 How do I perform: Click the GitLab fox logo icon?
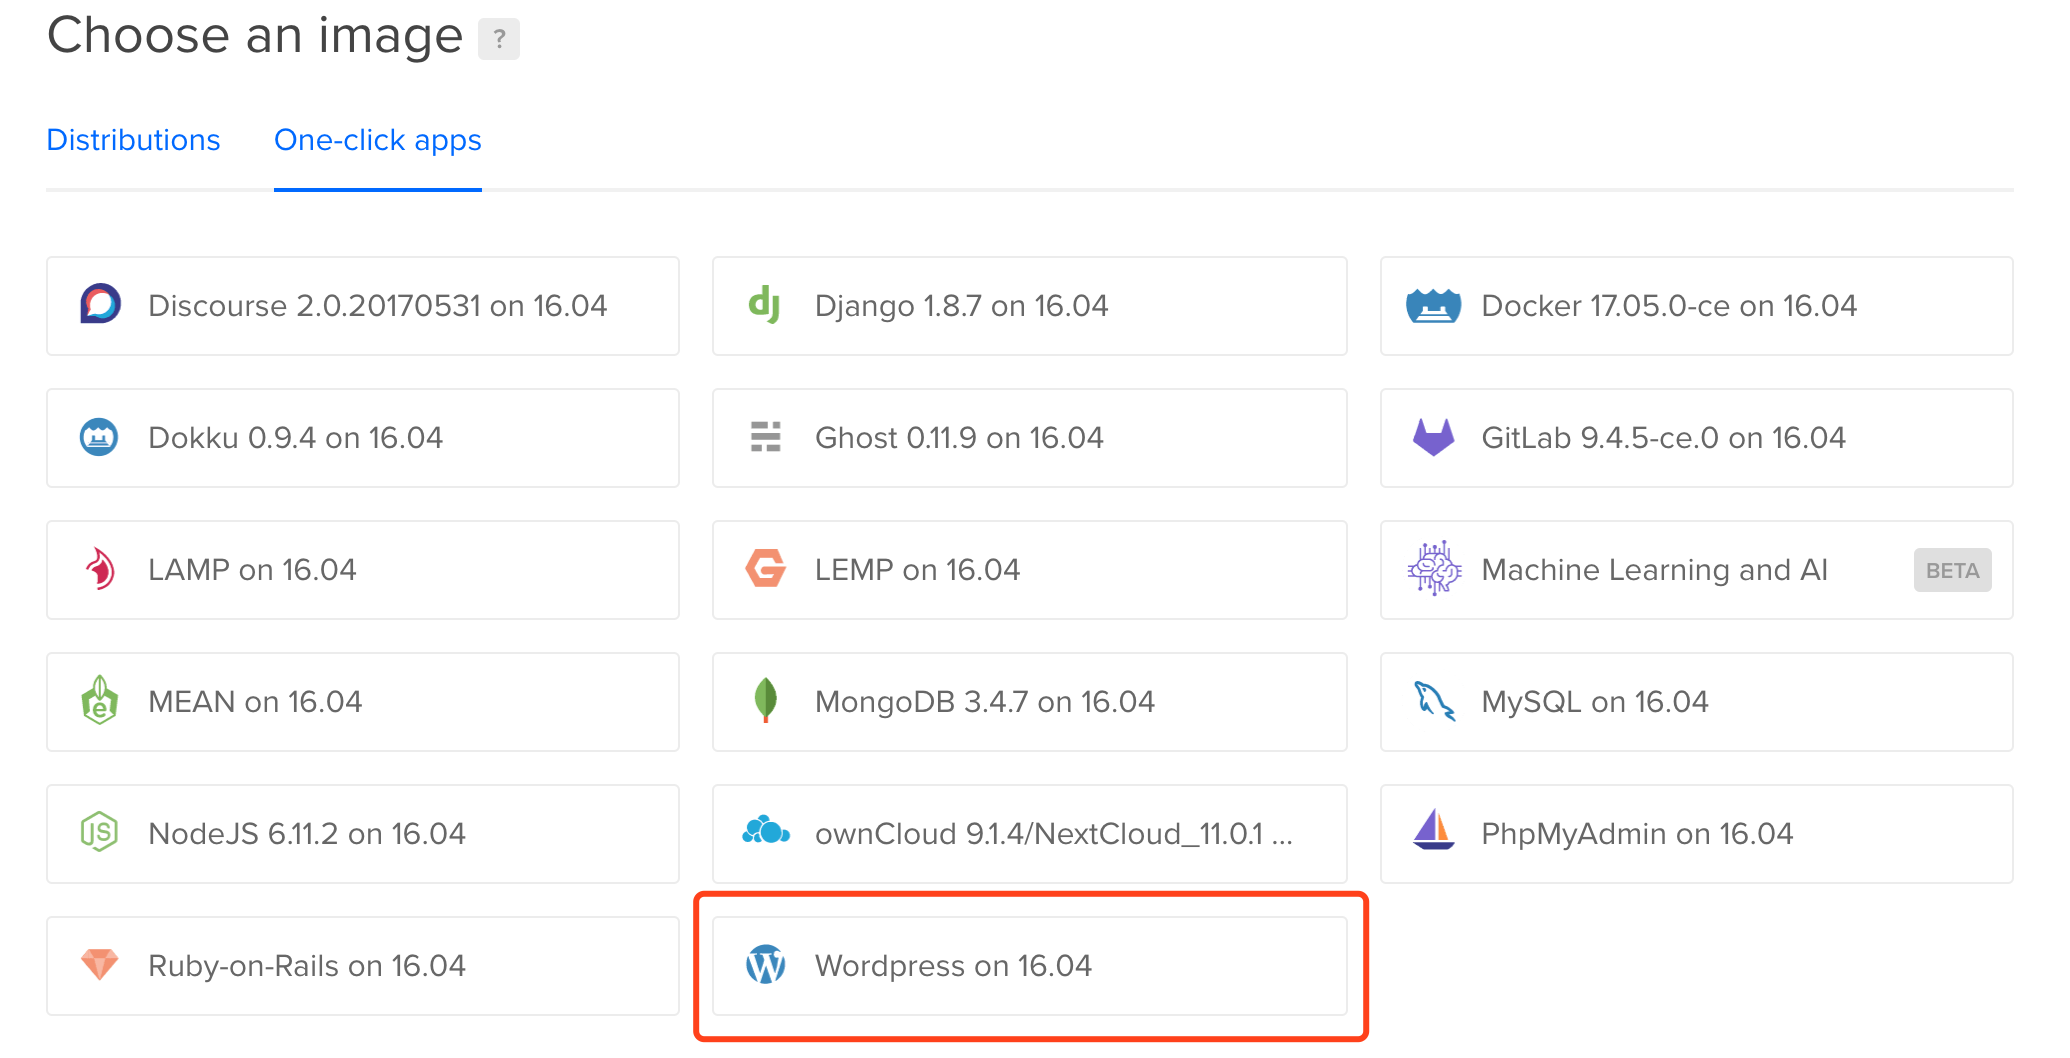click(x=1433, y=437)
